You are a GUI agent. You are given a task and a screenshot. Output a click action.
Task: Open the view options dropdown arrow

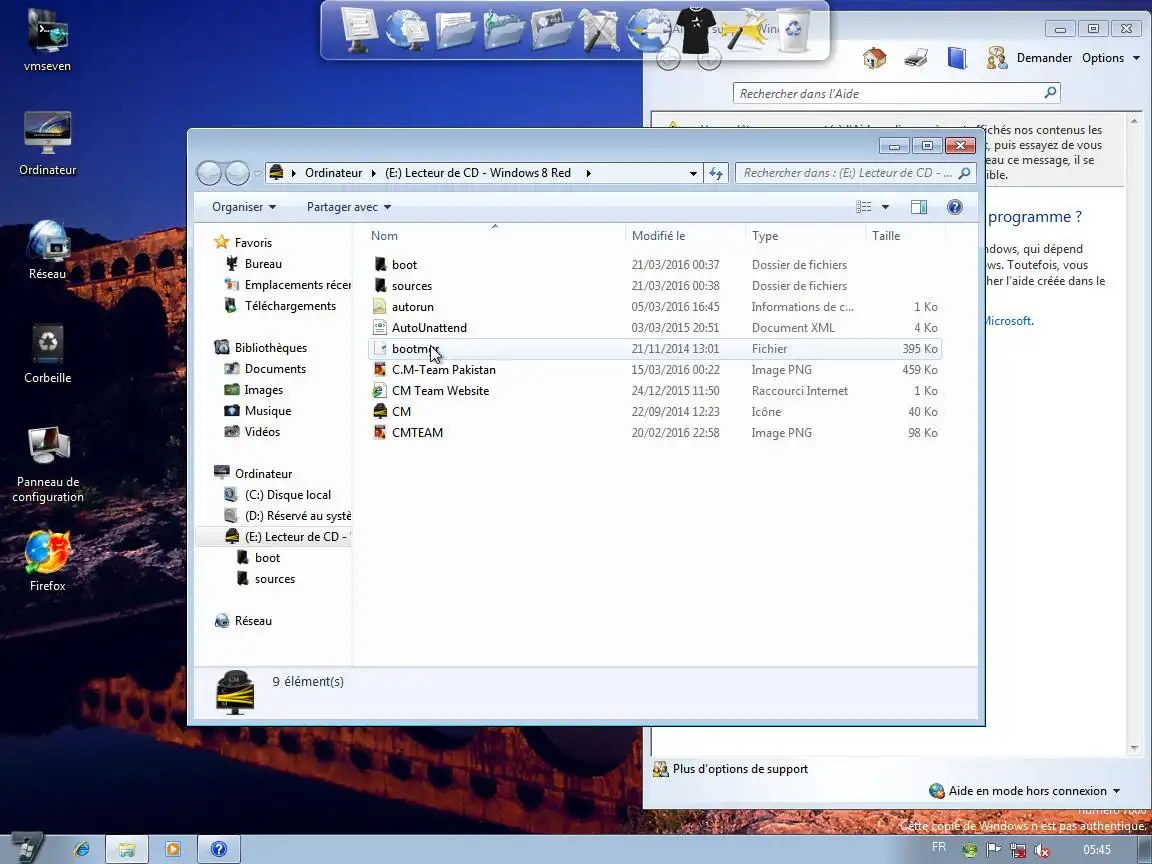885,207
